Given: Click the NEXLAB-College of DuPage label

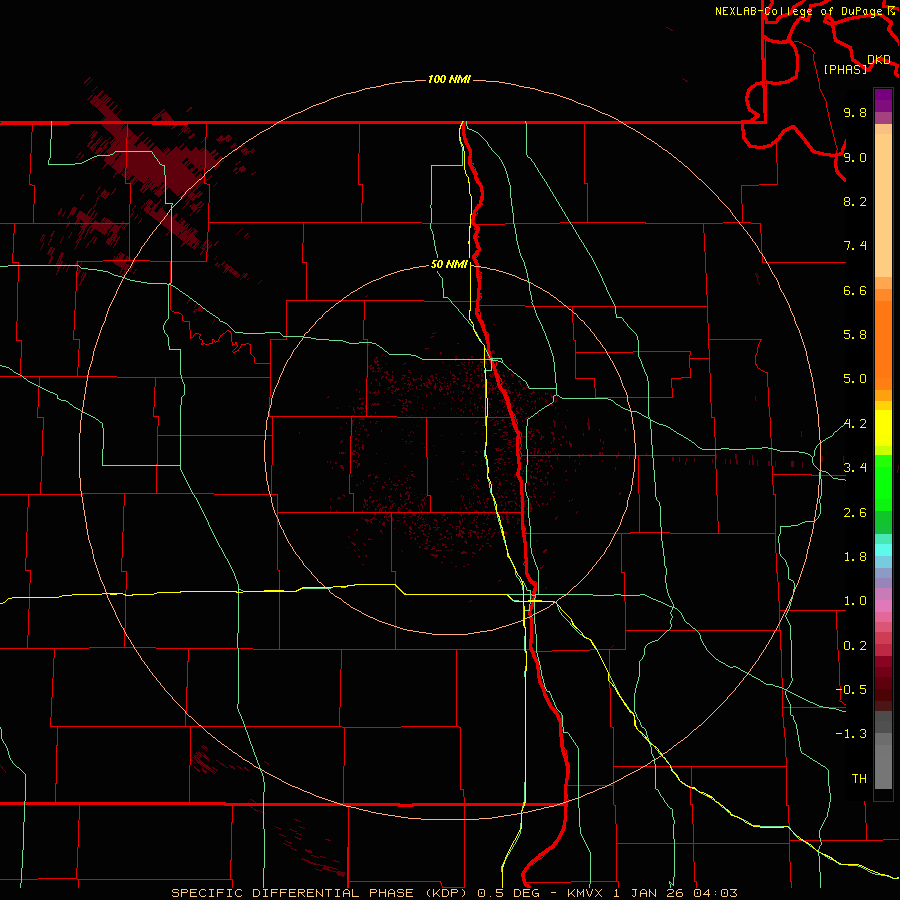Looking at the screenshot, I should (x=804, y=11).
